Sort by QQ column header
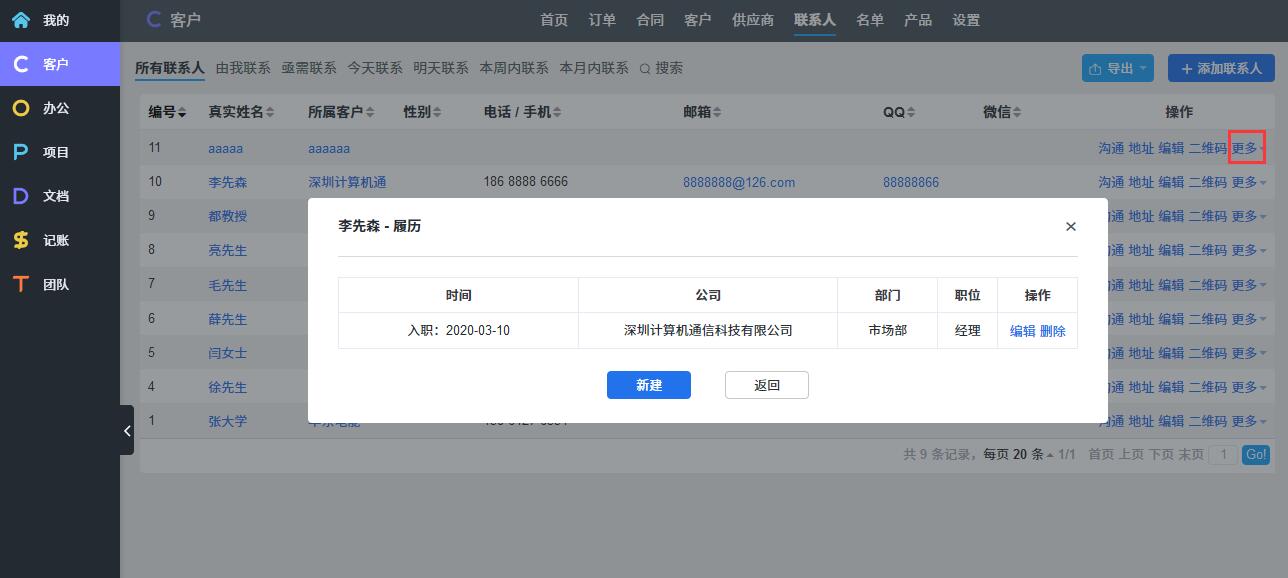 [x=899, y=112]
